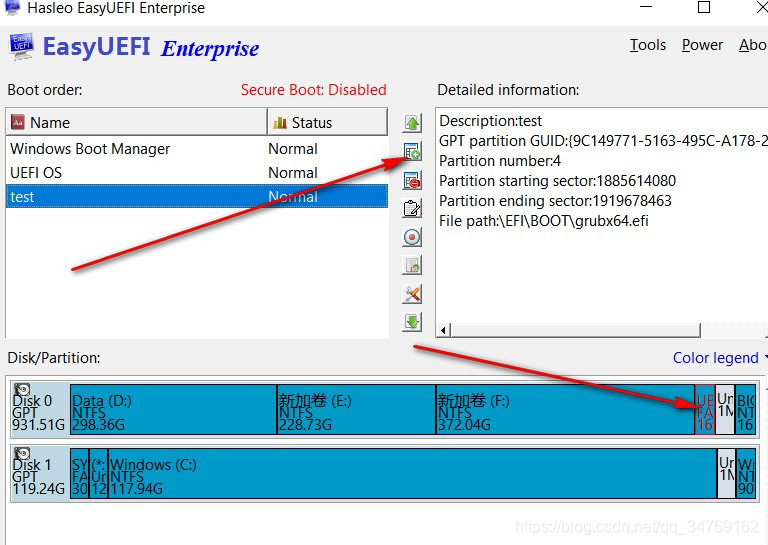Click the Partition starting sector line
Viewport: 768px width, 545px height.
[x=557, y=181]
